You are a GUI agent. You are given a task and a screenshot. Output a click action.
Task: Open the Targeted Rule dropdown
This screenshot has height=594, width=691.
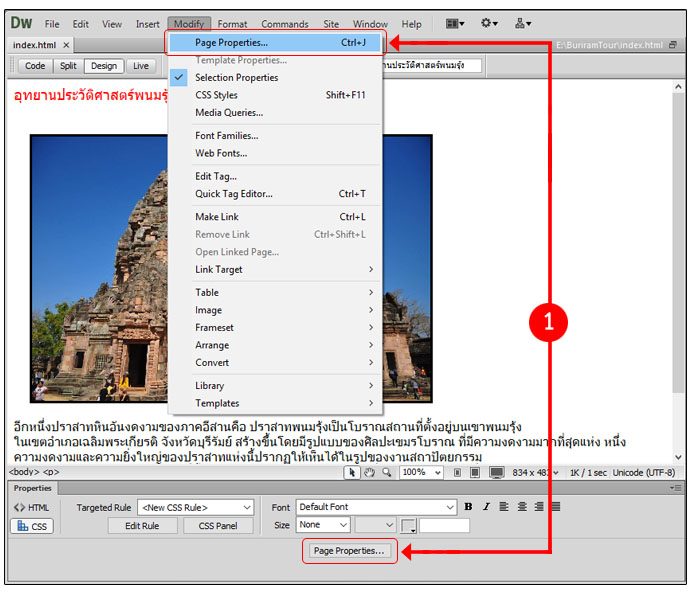[x=195, y=508]
